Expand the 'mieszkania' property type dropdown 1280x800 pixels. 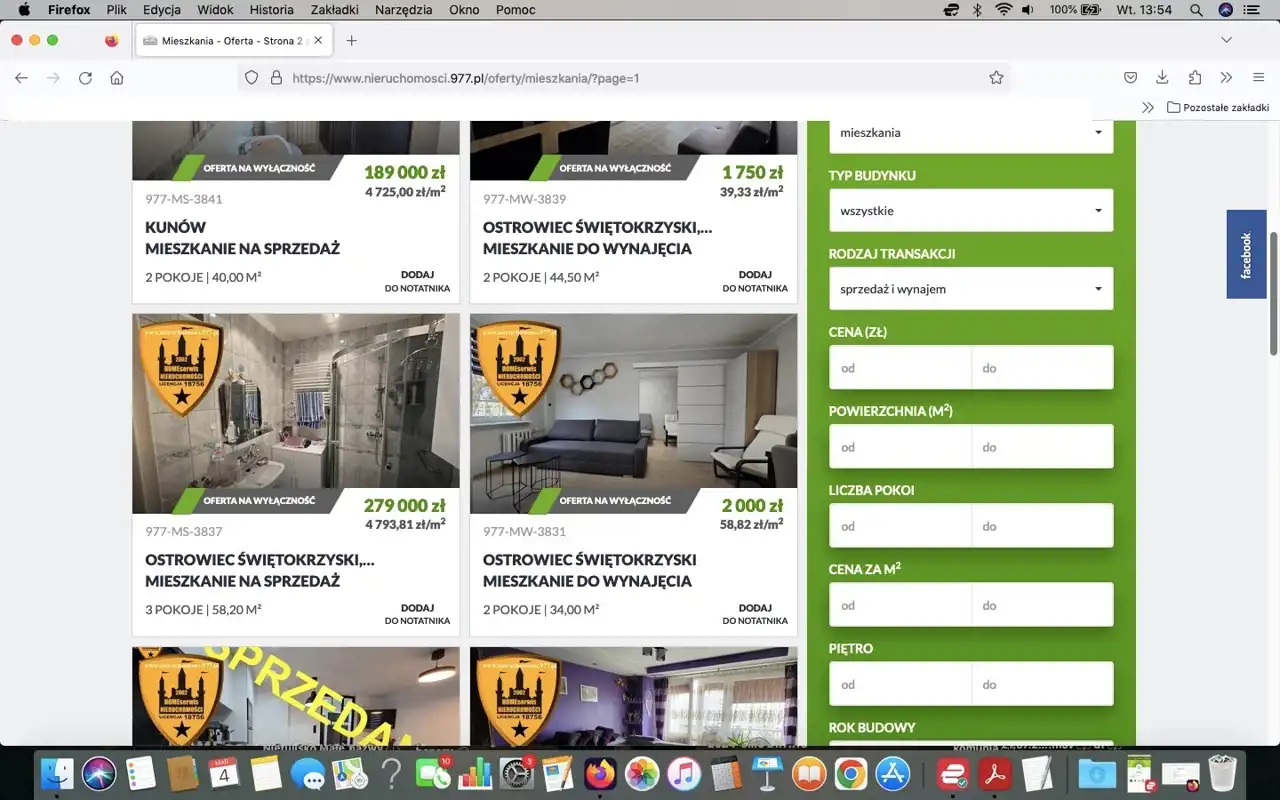click(x=970, y=133)
